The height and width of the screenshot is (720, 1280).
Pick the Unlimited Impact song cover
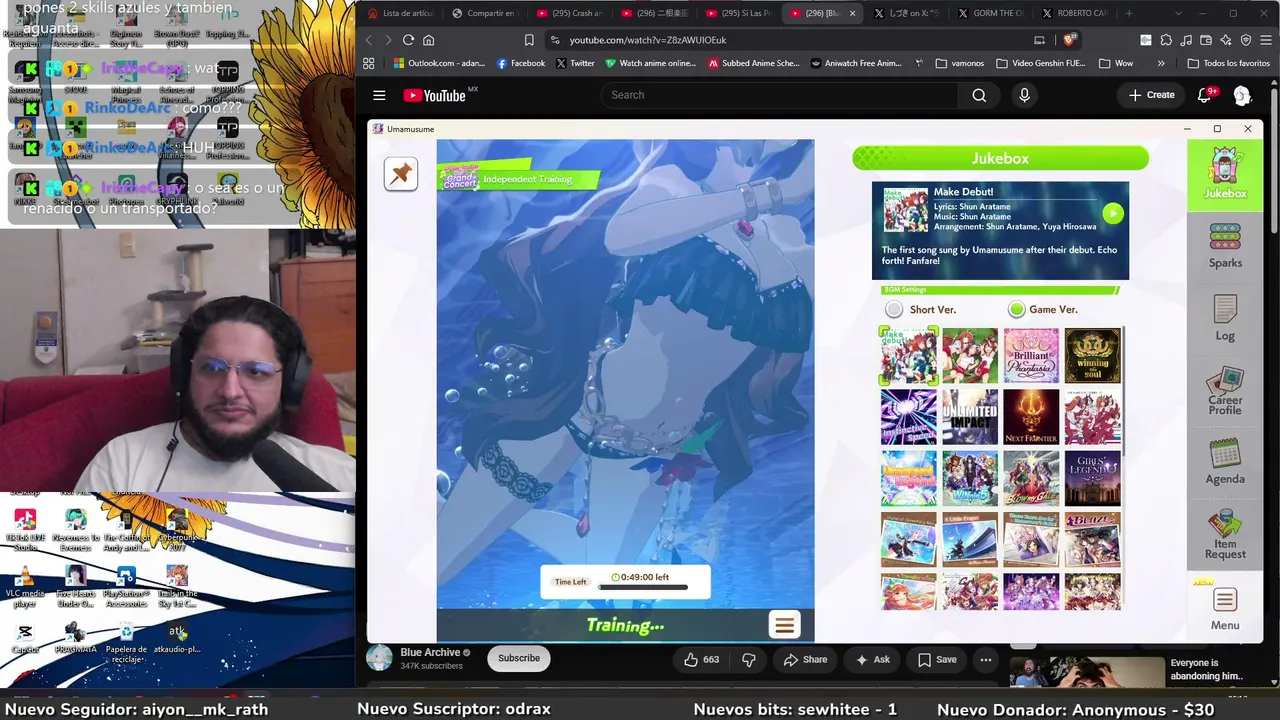(x=970, y=417)
